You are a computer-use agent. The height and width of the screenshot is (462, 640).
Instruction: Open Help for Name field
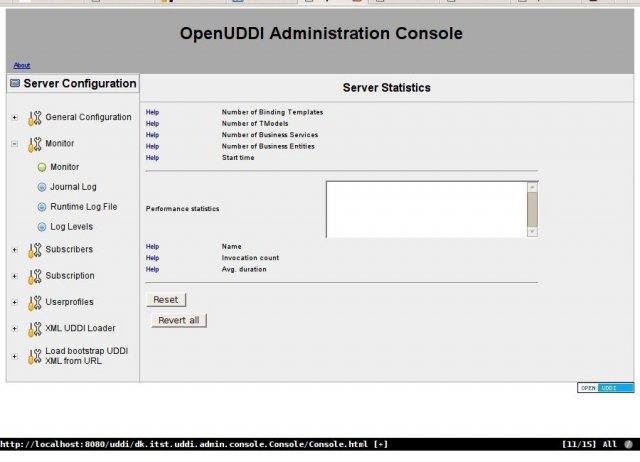(x=152, y=247)
